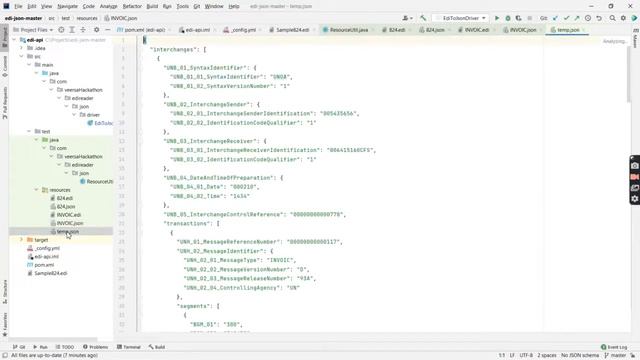
Task: Open the File menu
Action: point(18,7)
